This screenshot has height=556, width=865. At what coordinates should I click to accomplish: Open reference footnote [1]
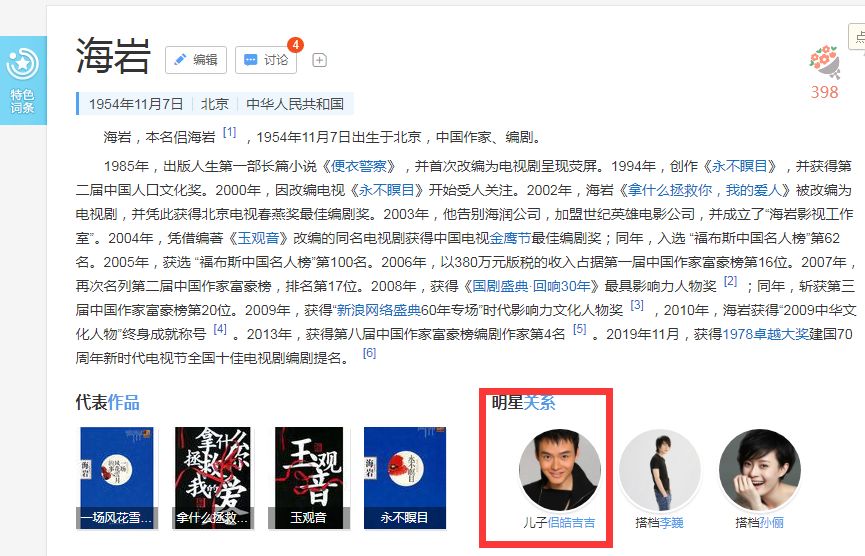[x=229, y=132]
